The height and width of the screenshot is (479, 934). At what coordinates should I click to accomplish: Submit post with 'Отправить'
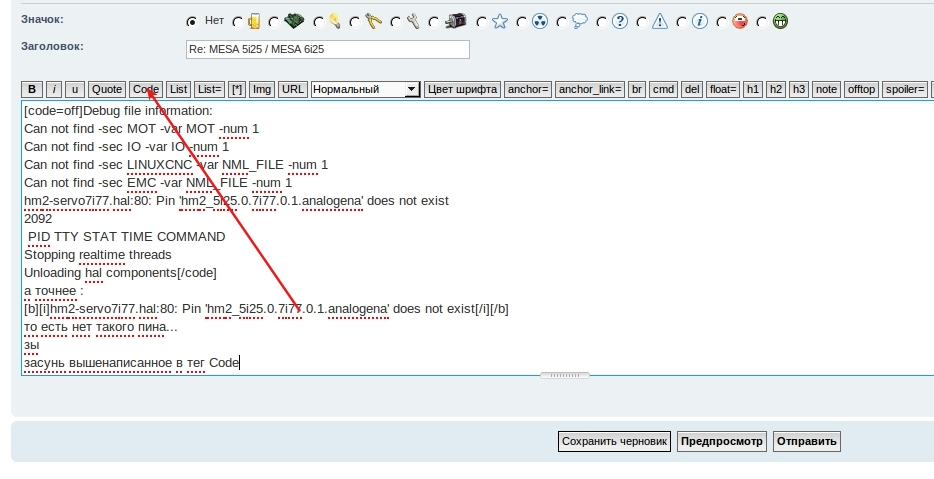pyautogui.click(x=807, y=441)
